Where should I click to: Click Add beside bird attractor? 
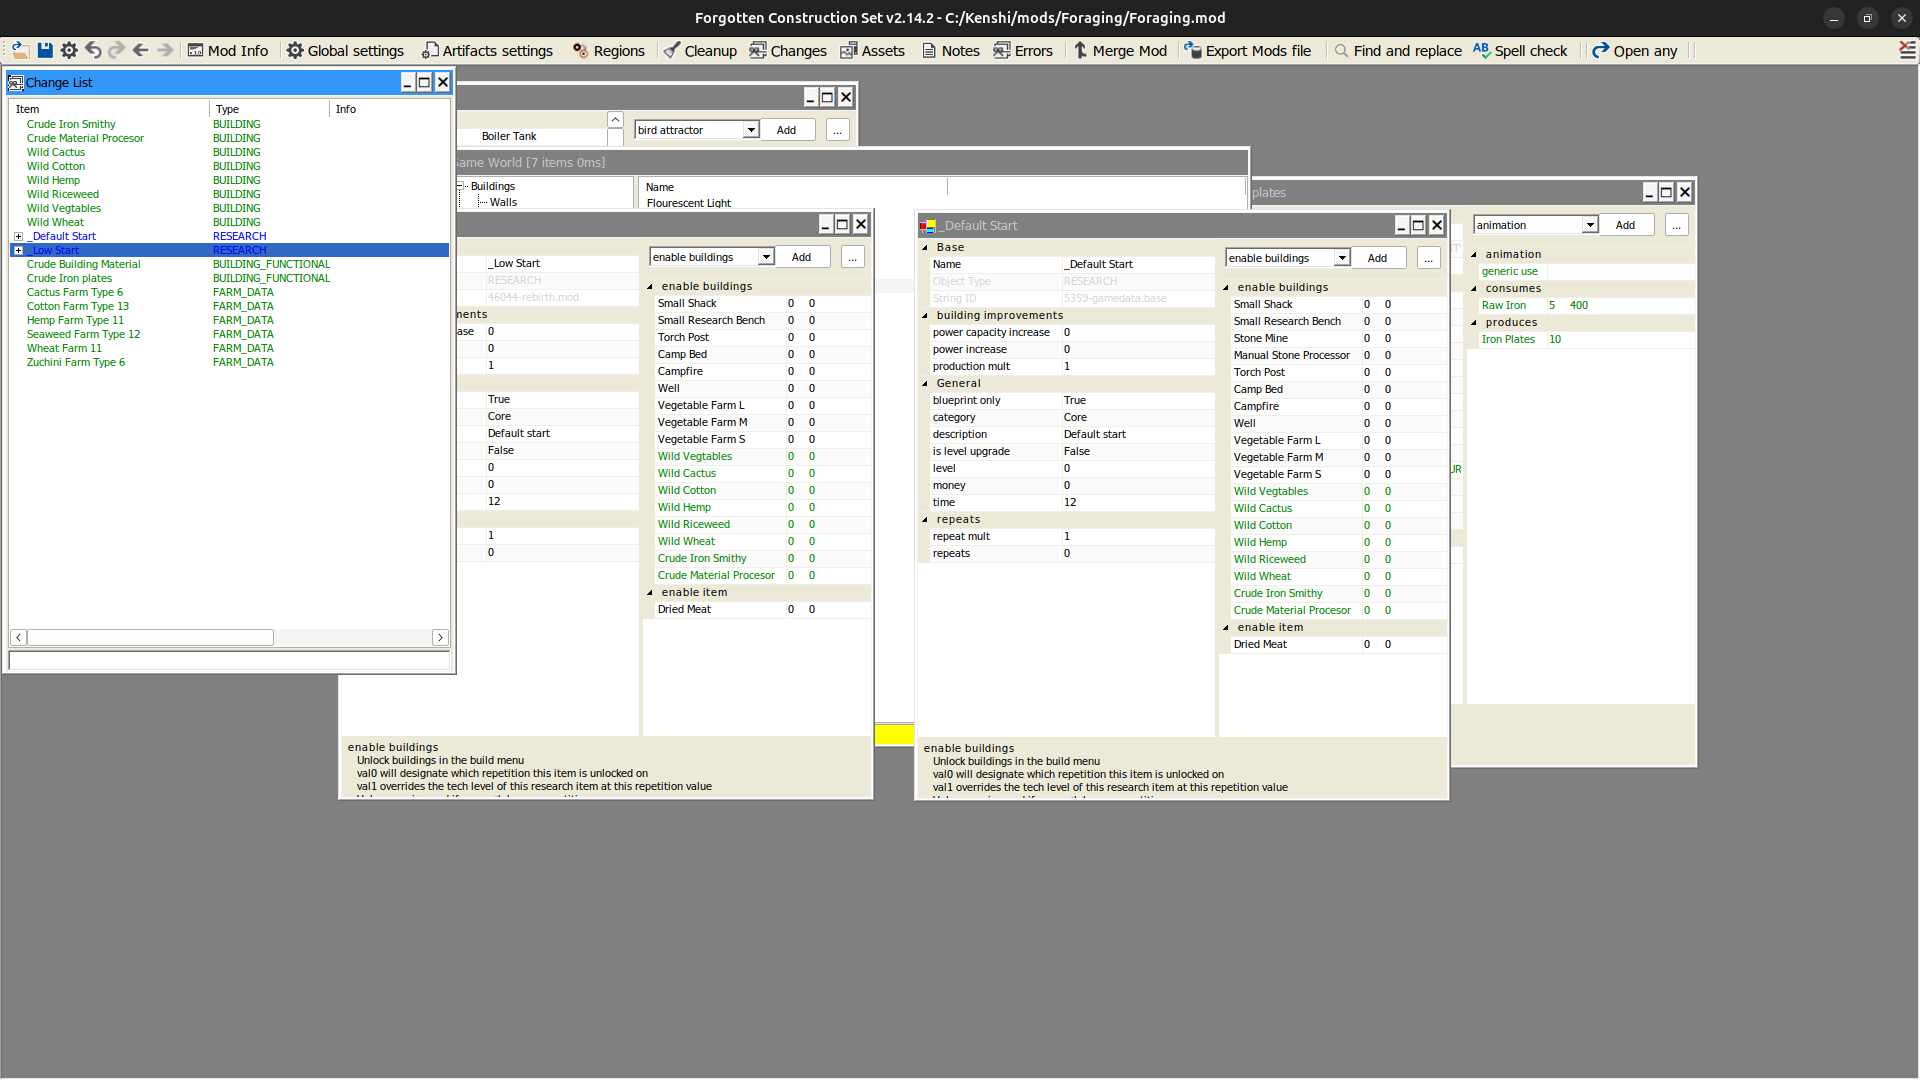pos(787,130)
